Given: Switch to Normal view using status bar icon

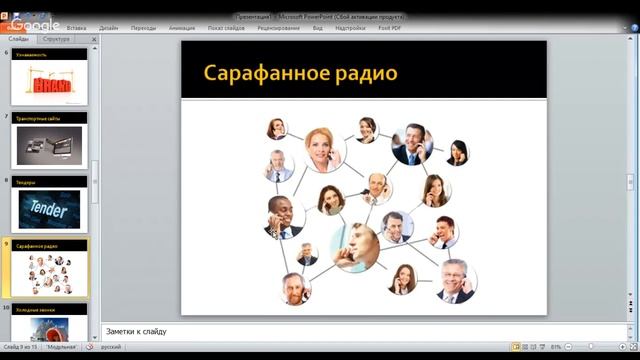Looking at the screenshot, I should 516,347.
